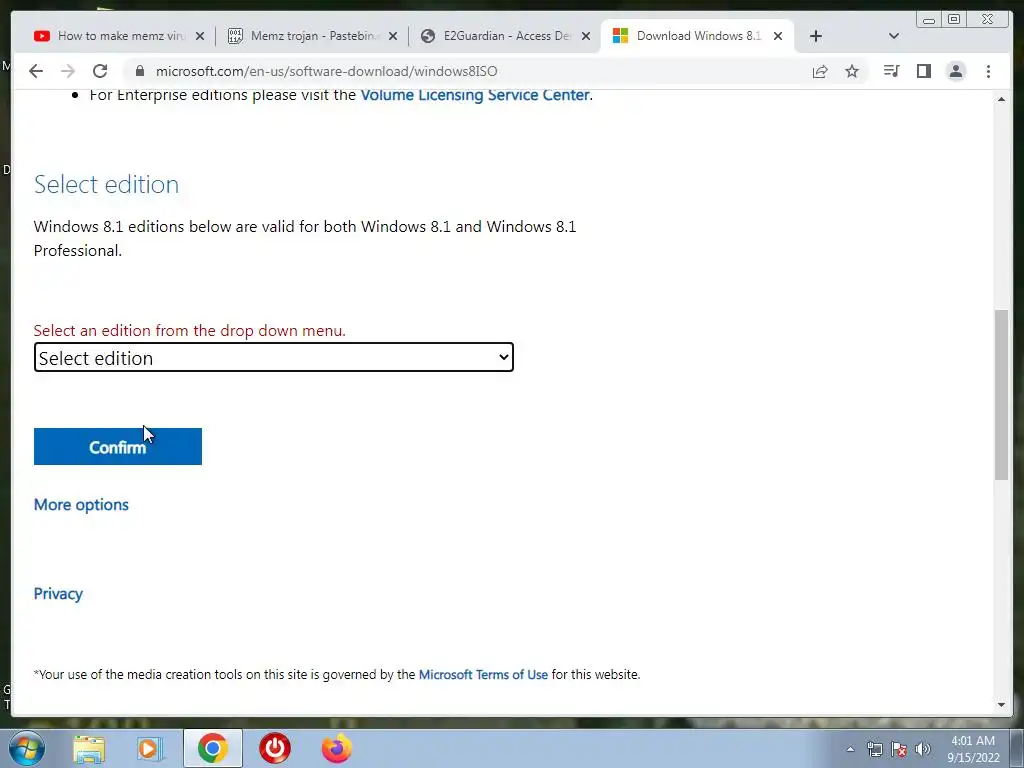
Task: Close the How to make memz tab
Action: 200,36
